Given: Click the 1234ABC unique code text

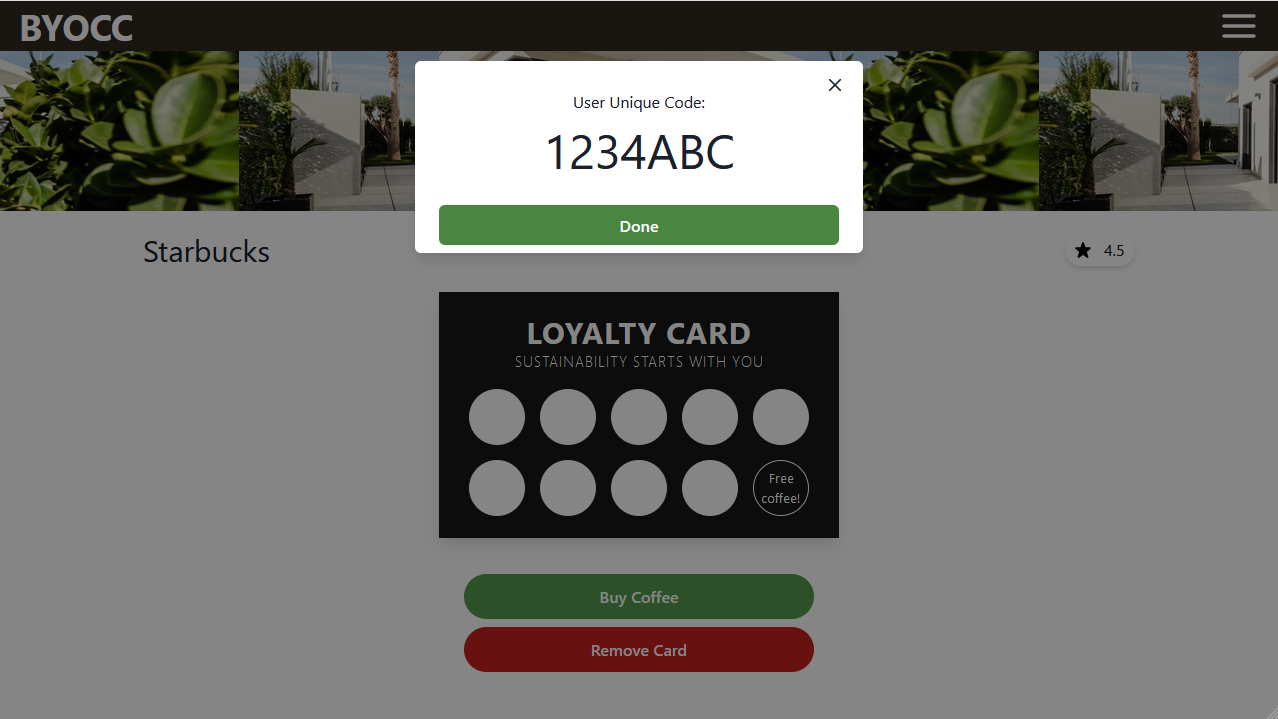Looking at the screenshot, I should click(639, 153).
